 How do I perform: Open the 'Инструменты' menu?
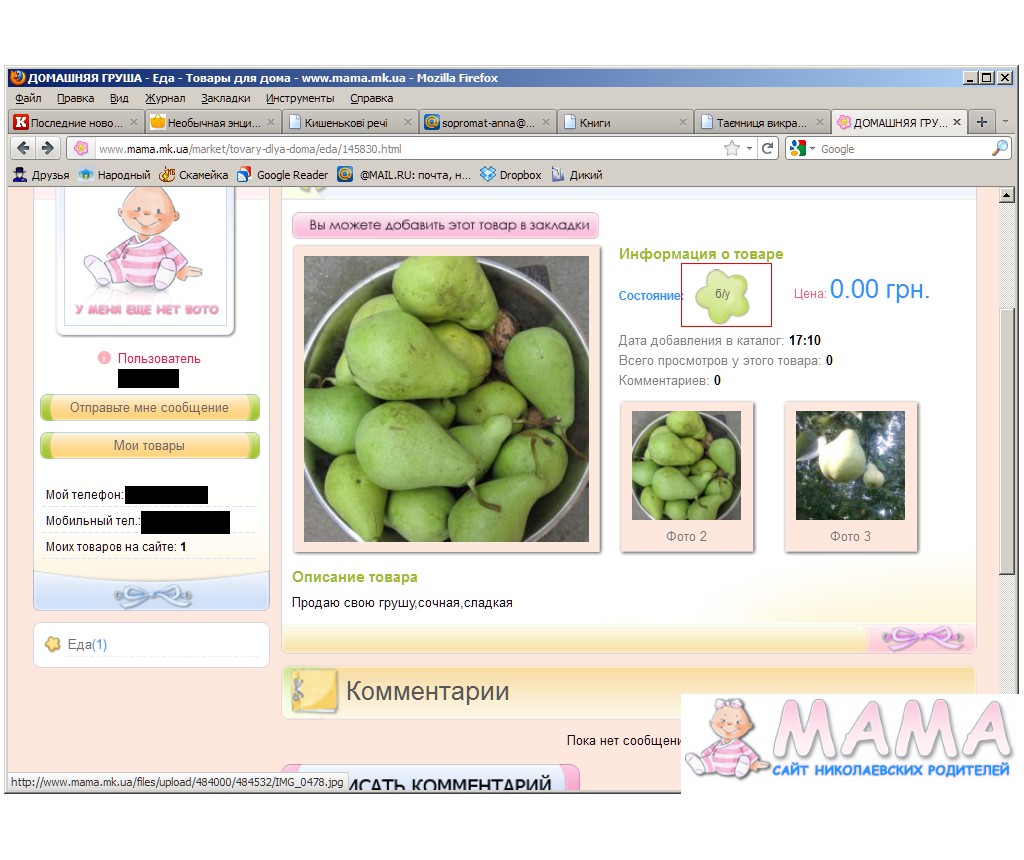(x=300, y=98)
